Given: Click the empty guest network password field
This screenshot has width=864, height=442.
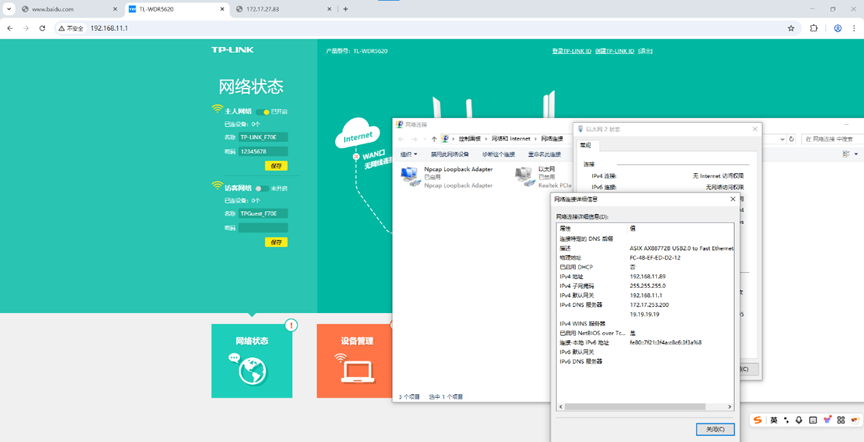Looking at the screenshot, I should tap(263, 228).
